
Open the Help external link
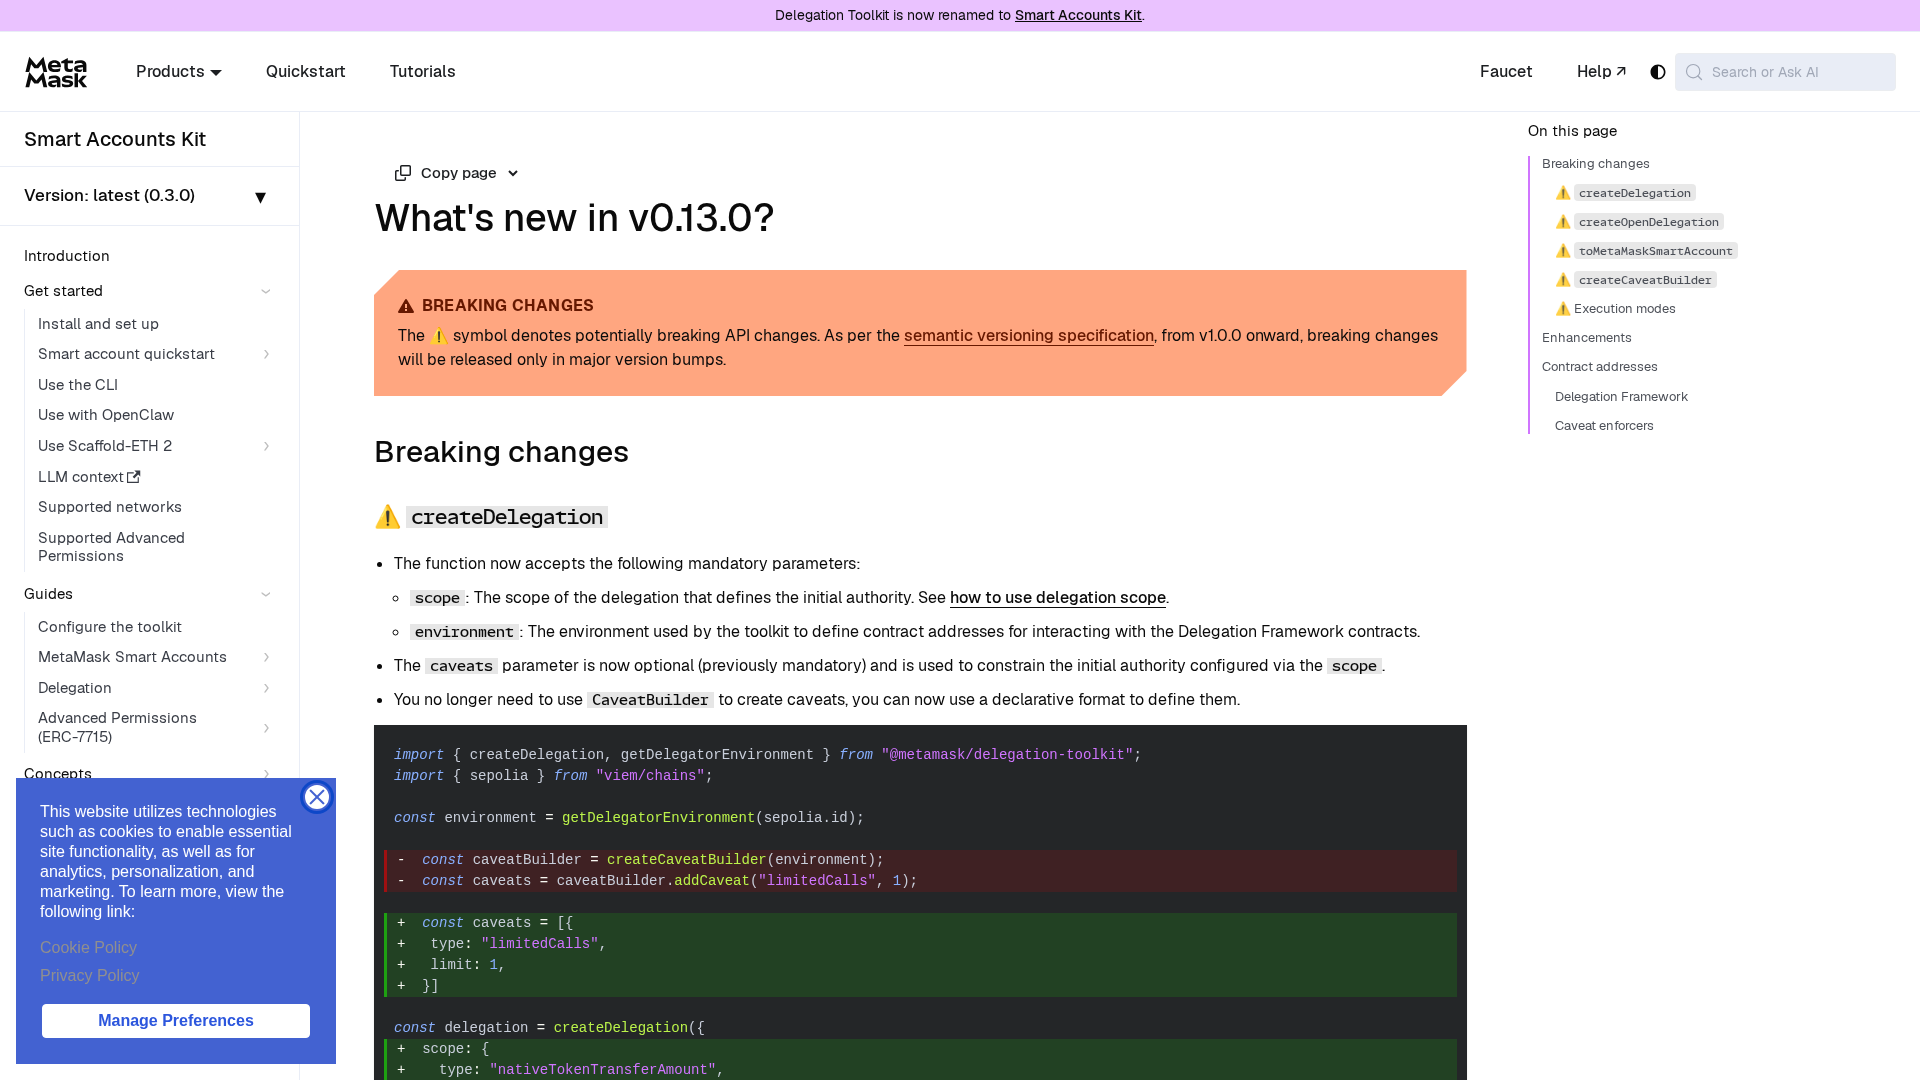pos(1601,71)
